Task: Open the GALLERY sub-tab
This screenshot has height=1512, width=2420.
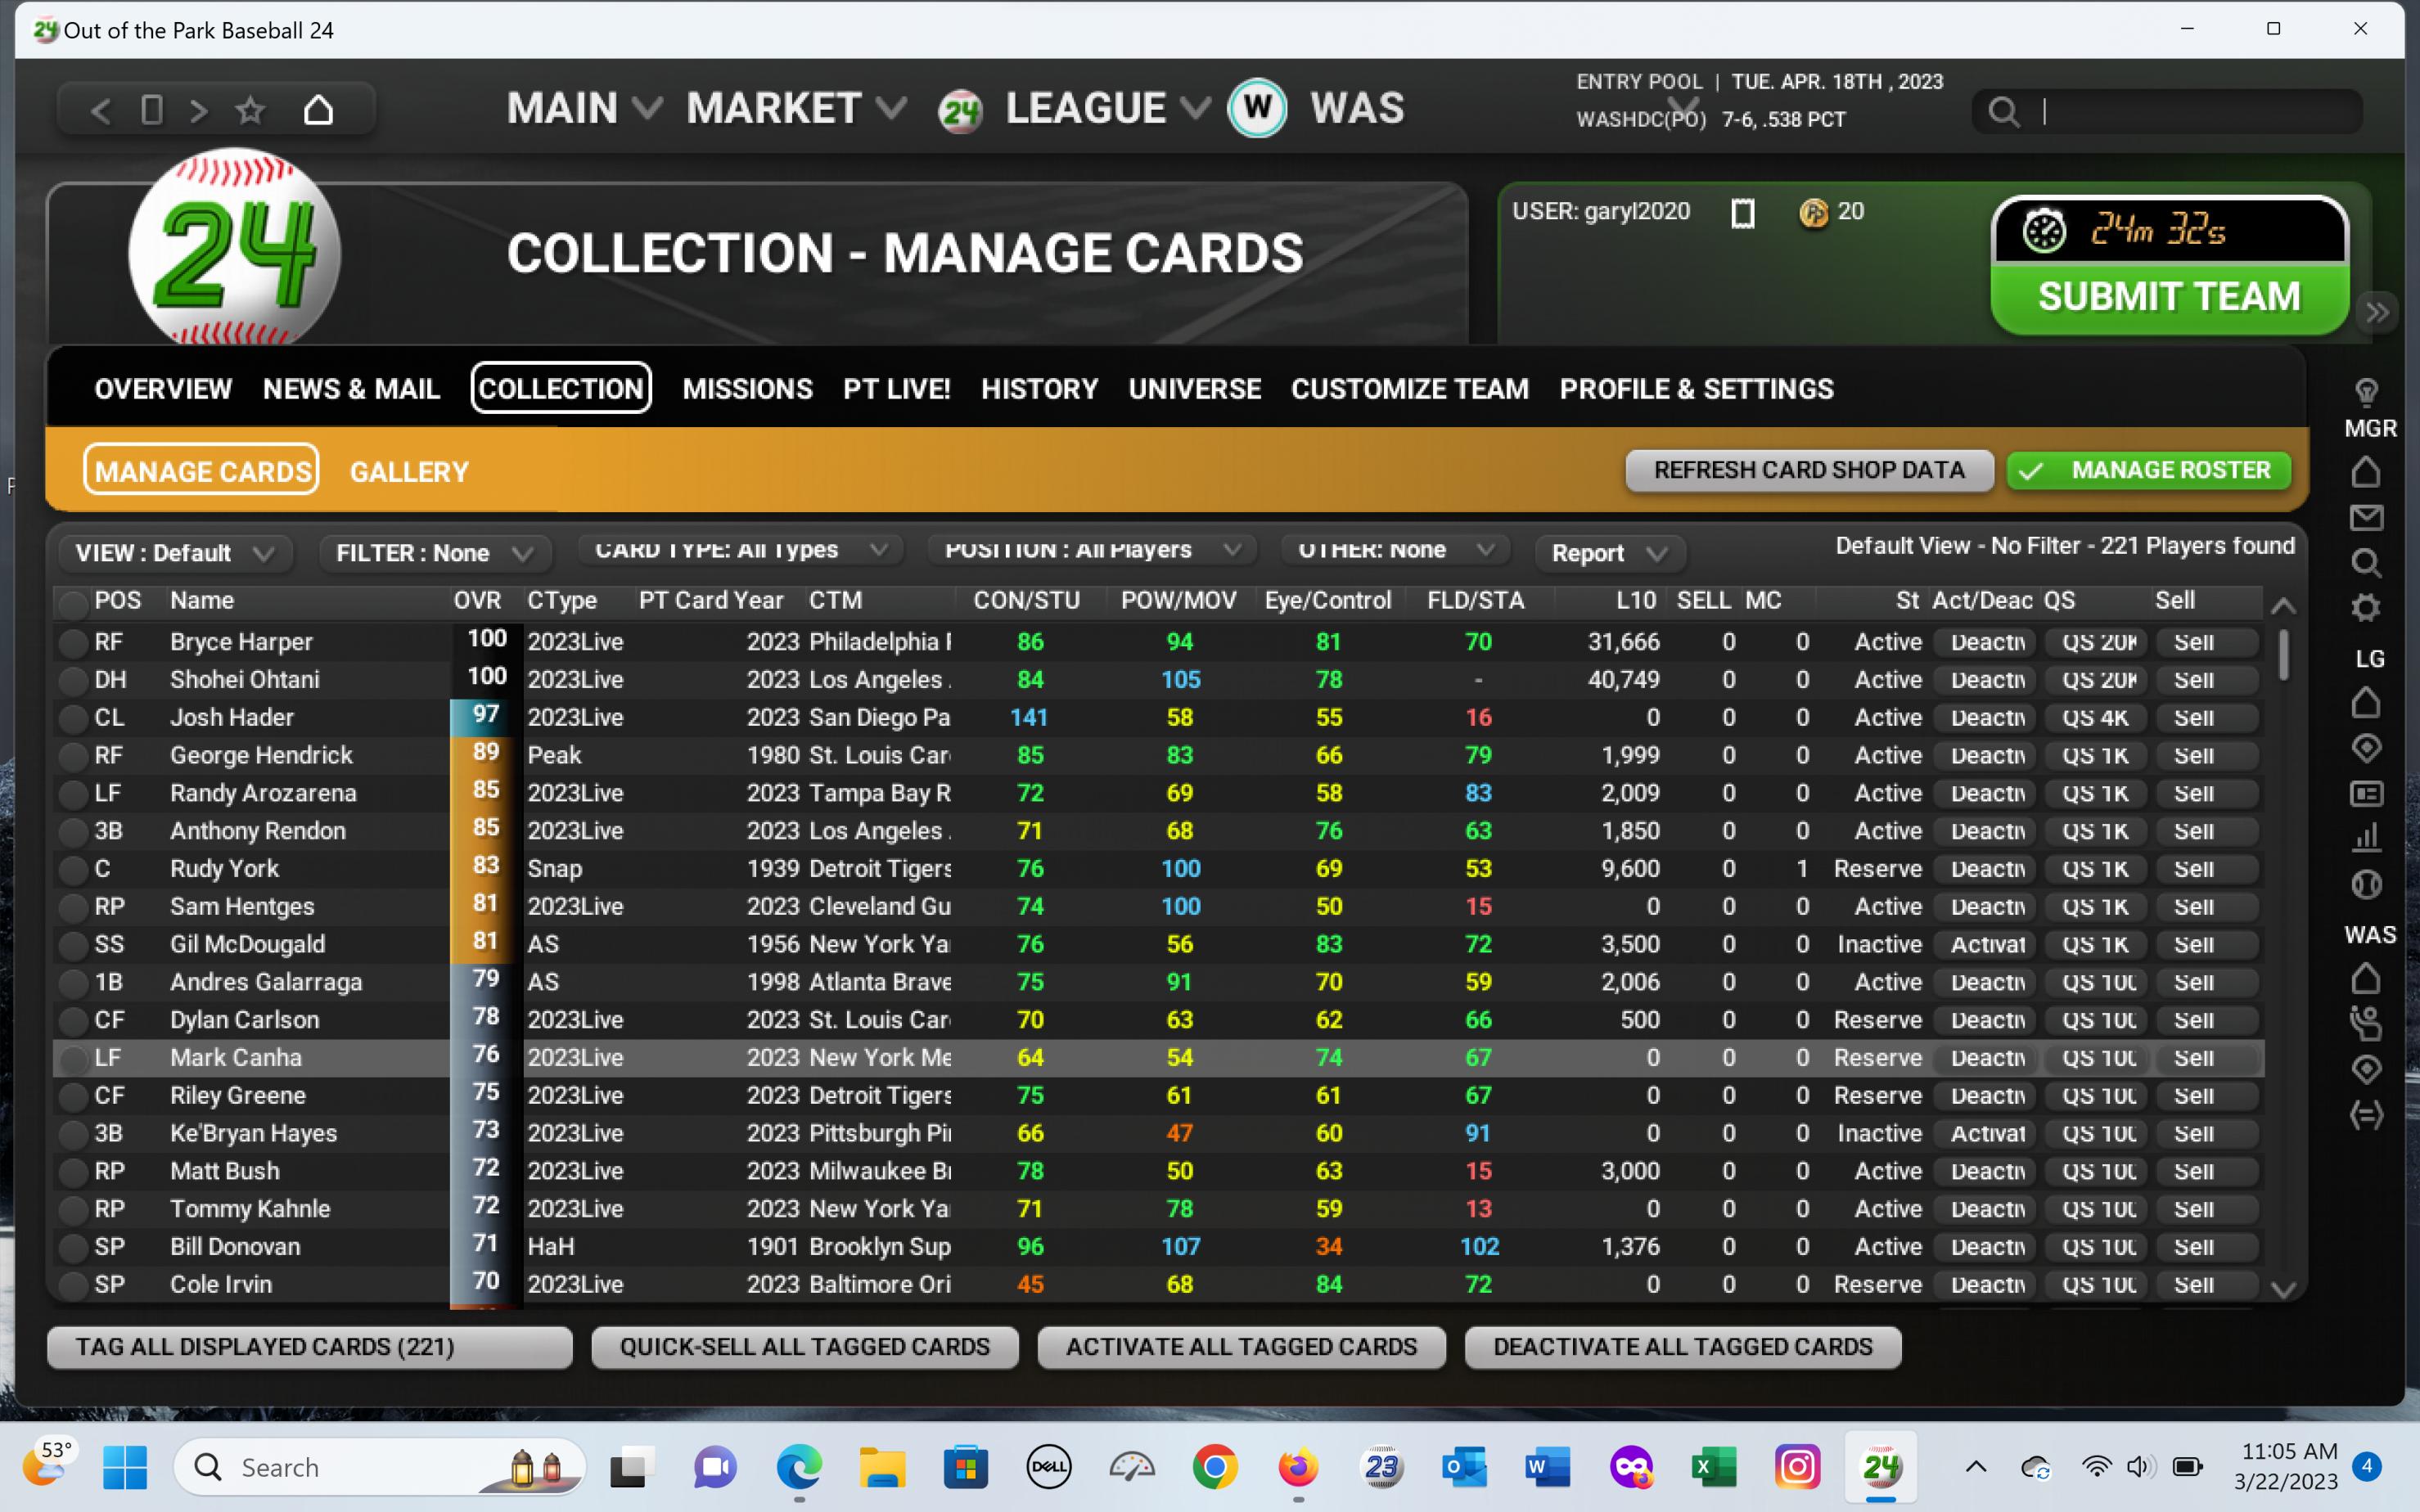Action: coord(409,472)
